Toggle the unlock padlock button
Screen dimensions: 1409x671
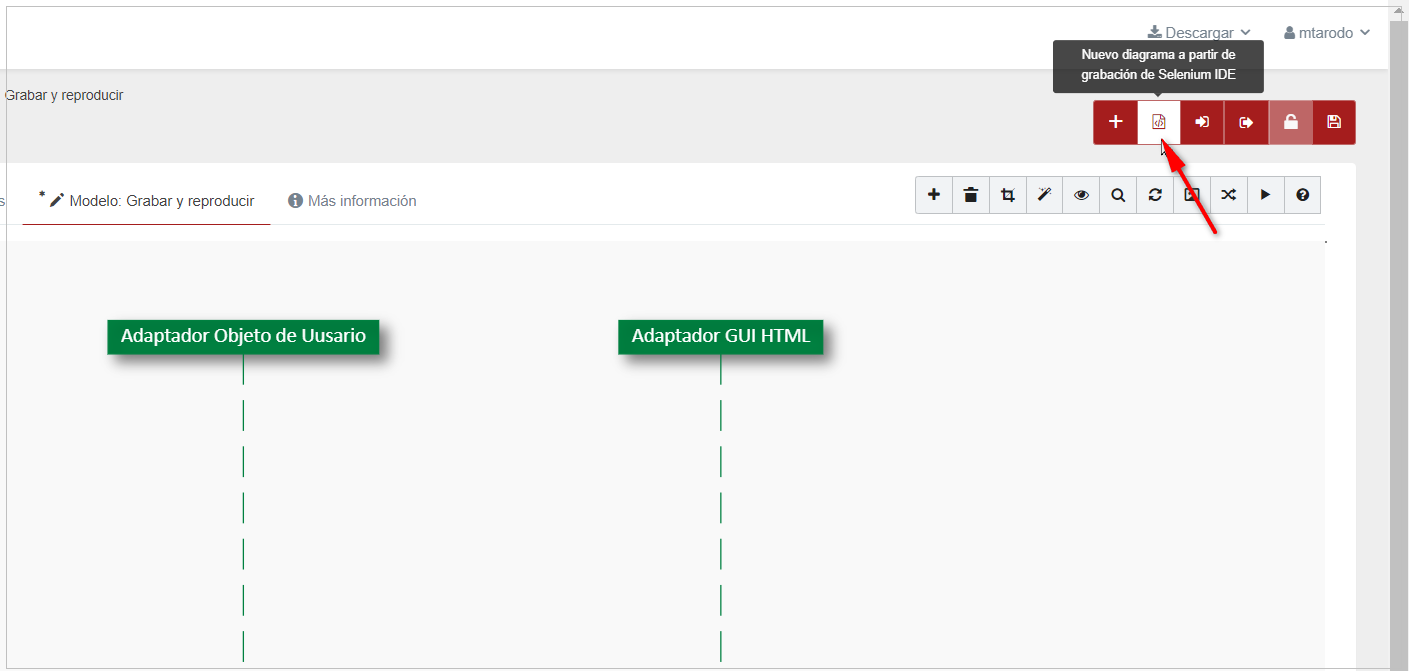pos(1290,122)
